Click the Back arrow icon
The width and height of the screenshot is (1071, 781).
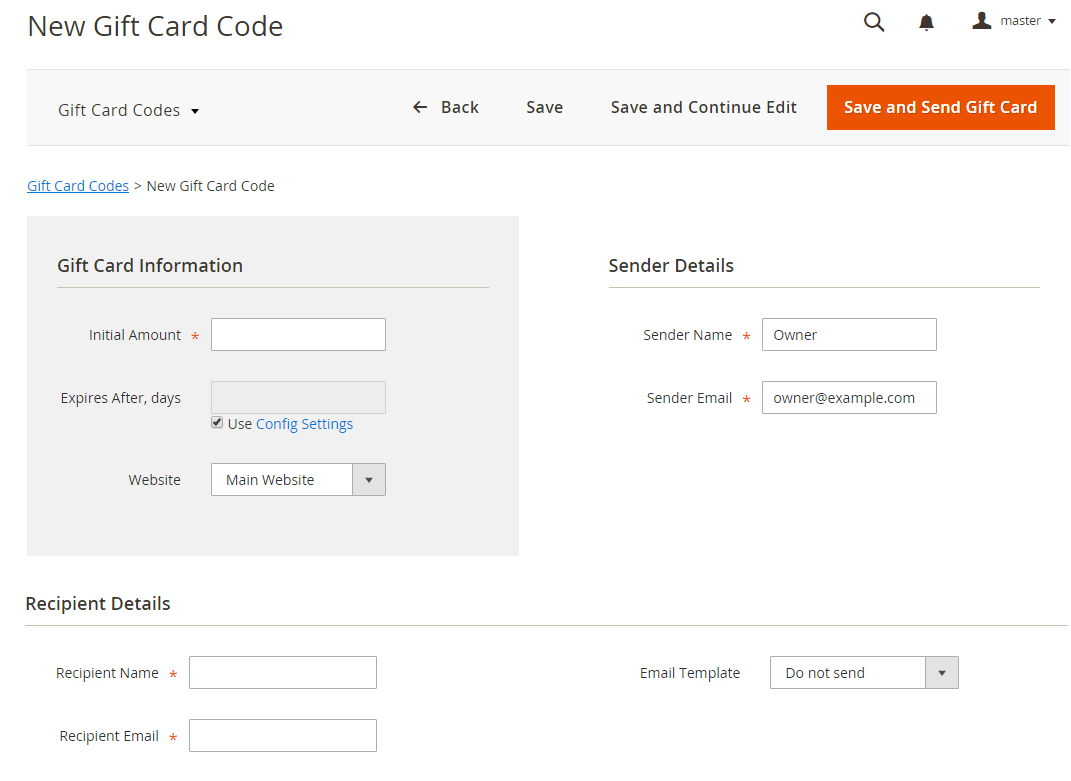[420, 107]
